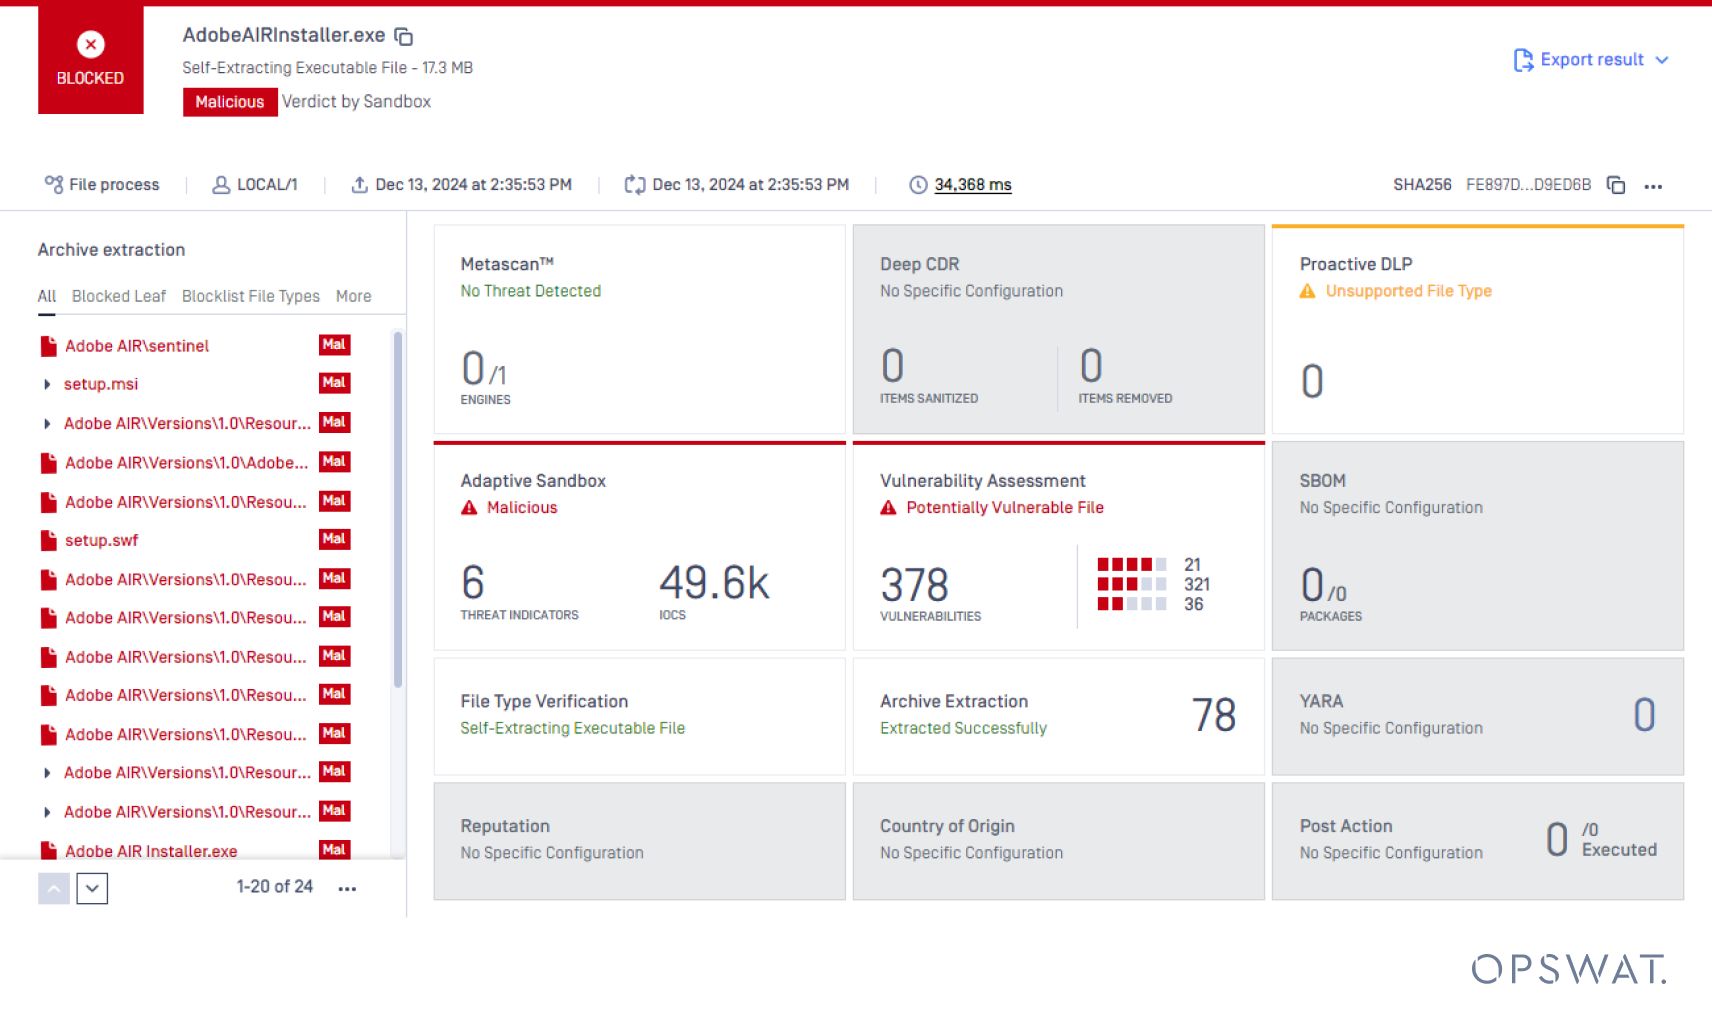Click the LOCAL/1 user icon
The image size is (1712, 1026).
click(x=221, y=185)
